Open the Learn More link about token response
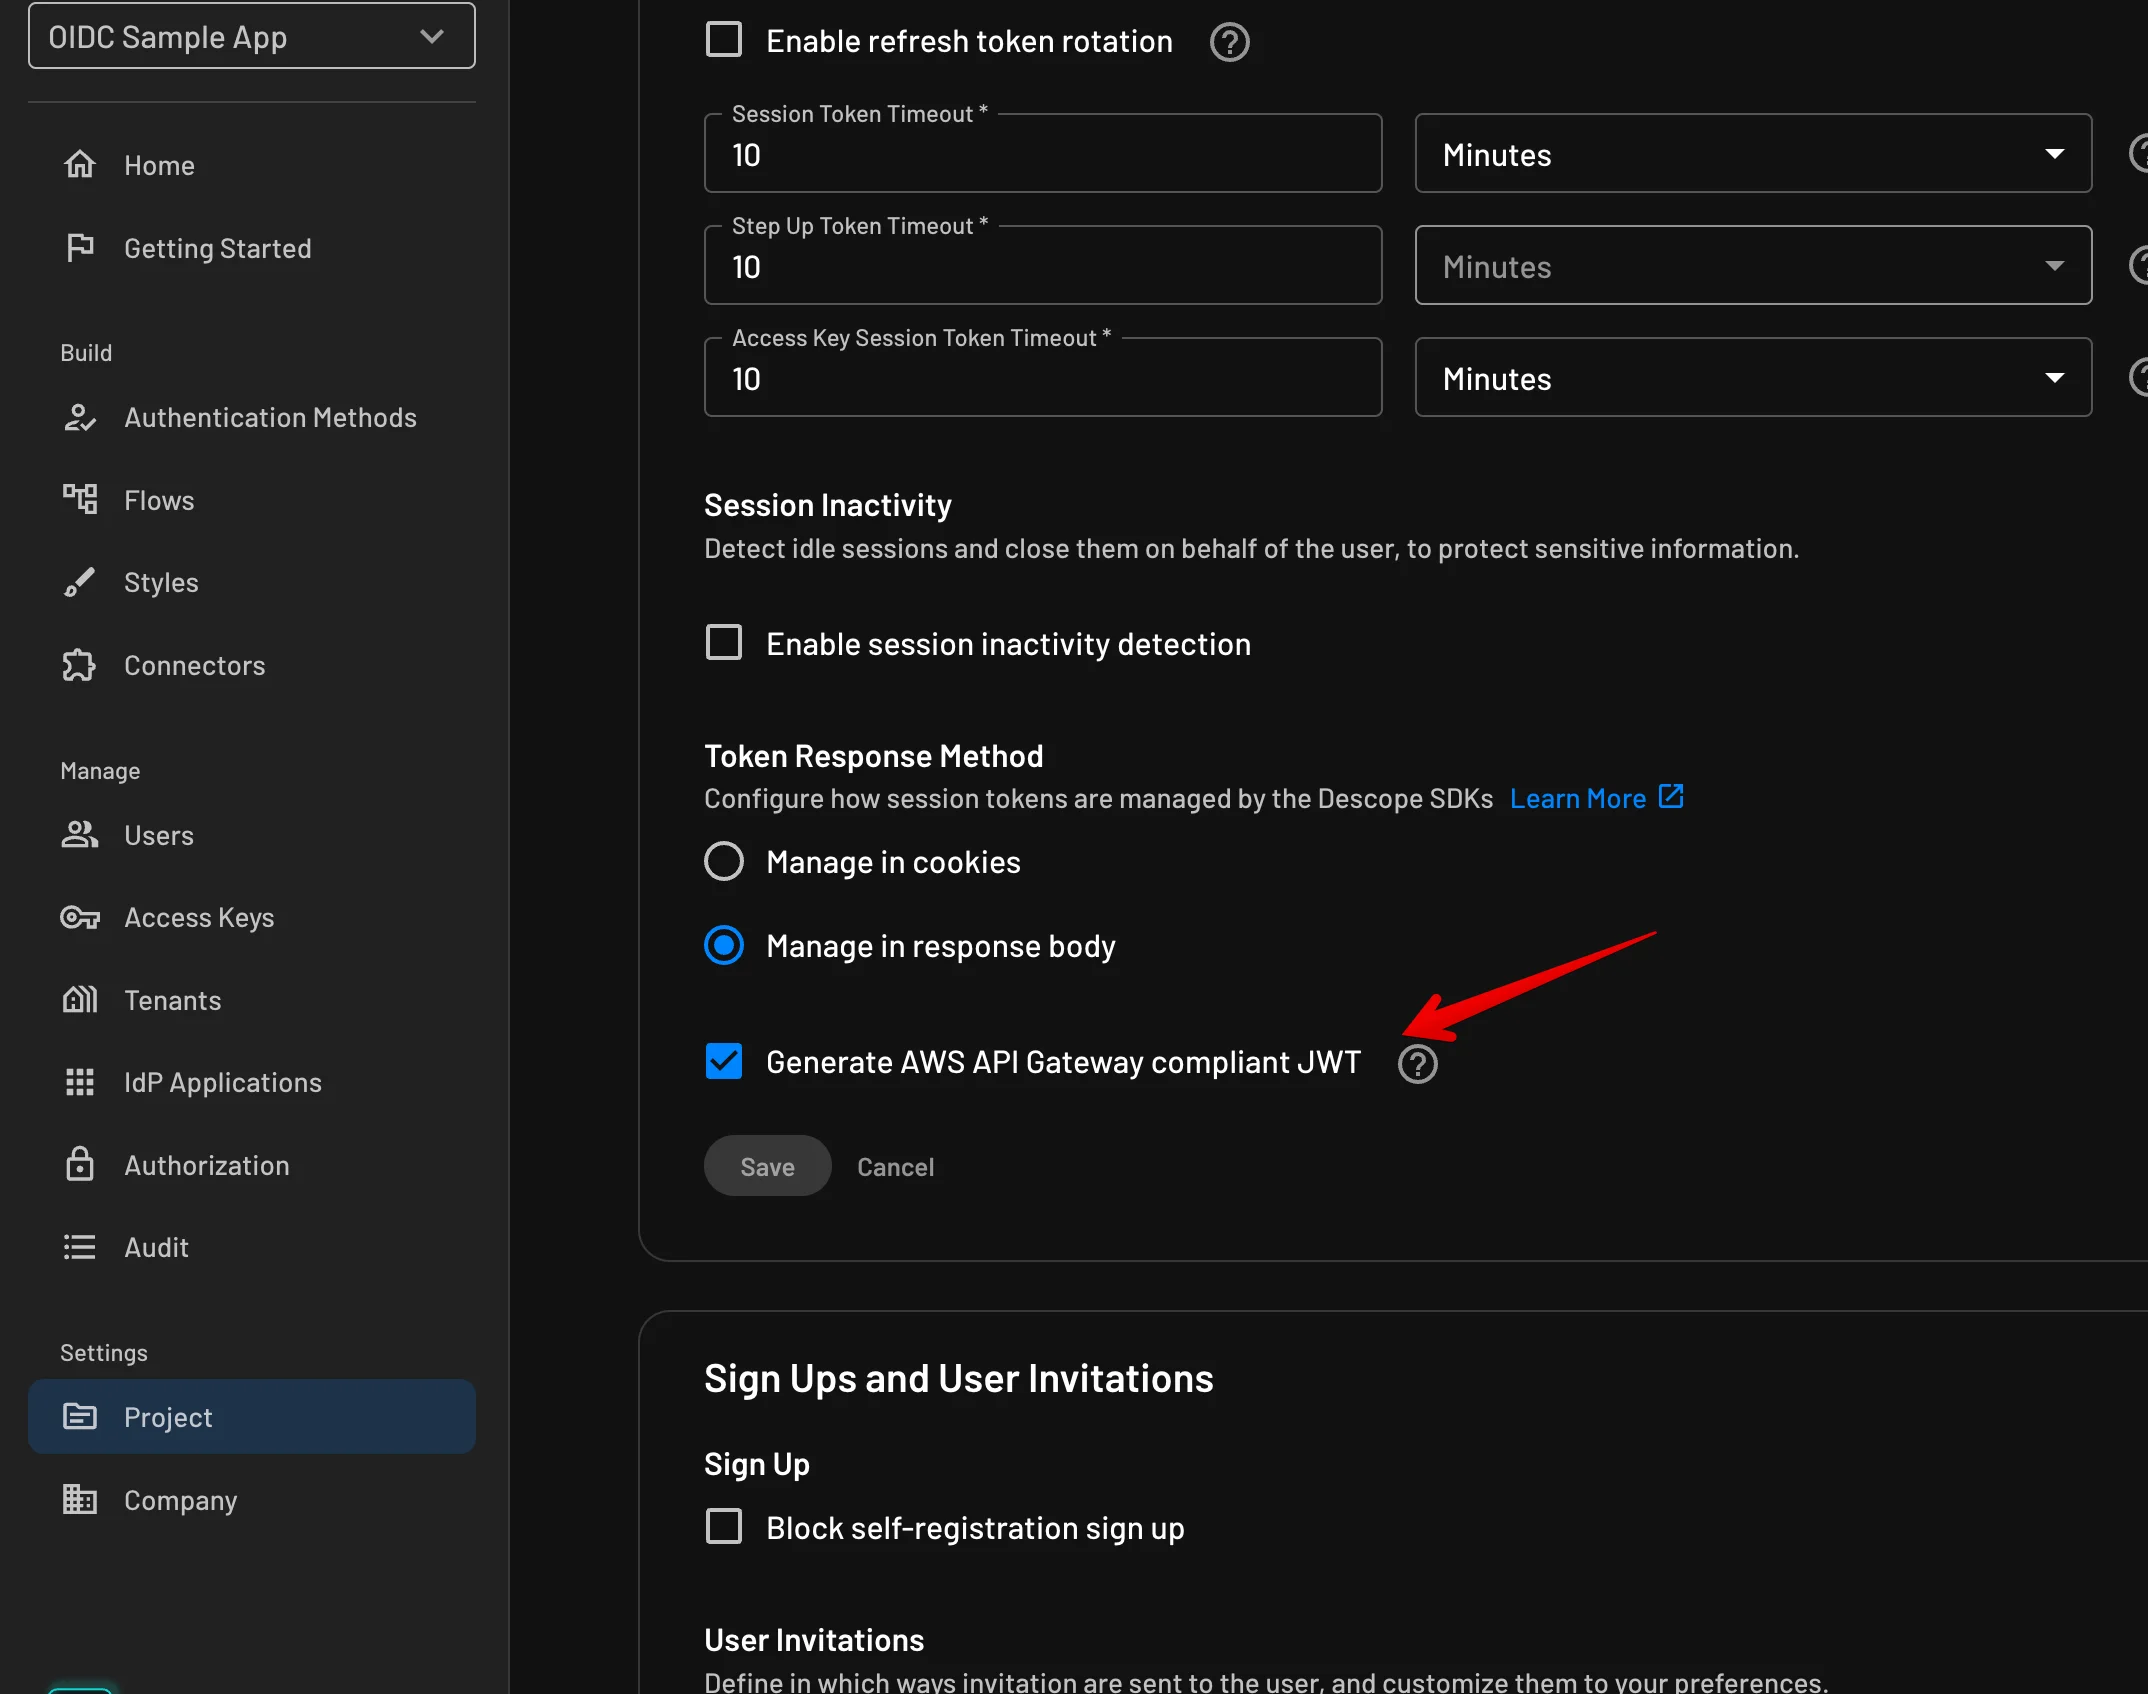This screenshot has width=2148, height=1694. click(1578, 798)
